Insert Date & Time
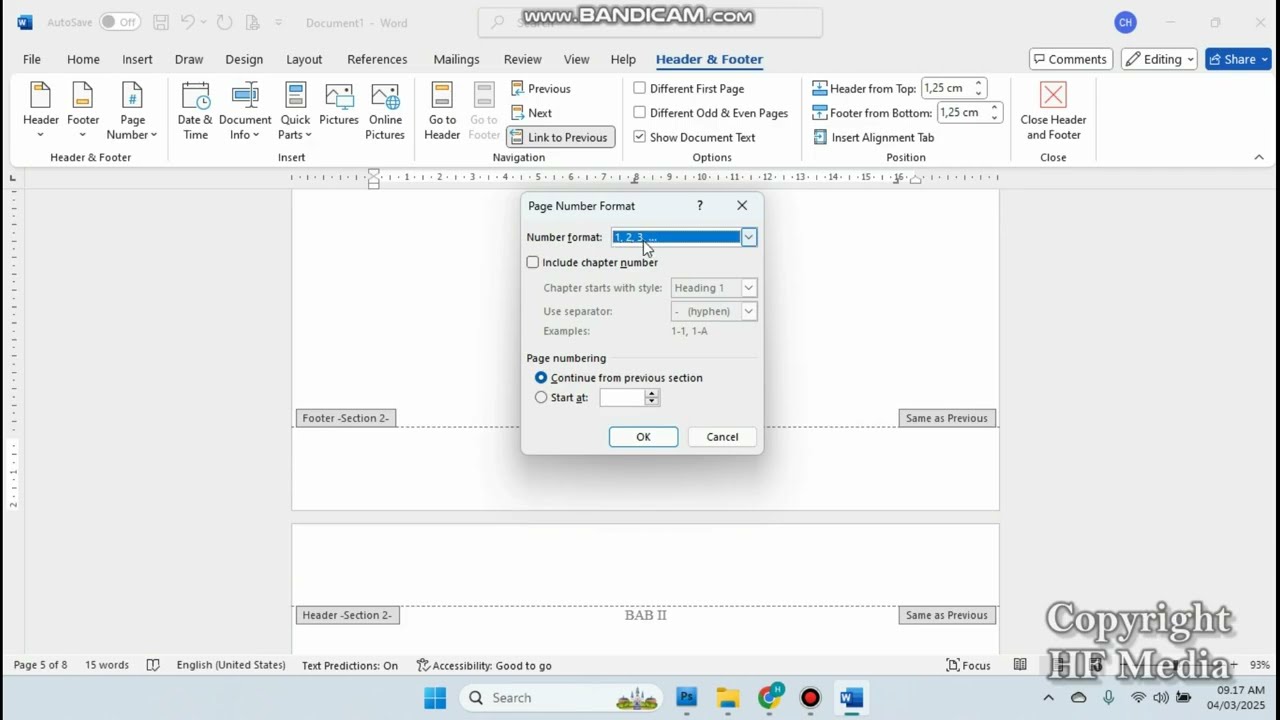The height and width of the screenshot is (720, 1280). [195, 110]
